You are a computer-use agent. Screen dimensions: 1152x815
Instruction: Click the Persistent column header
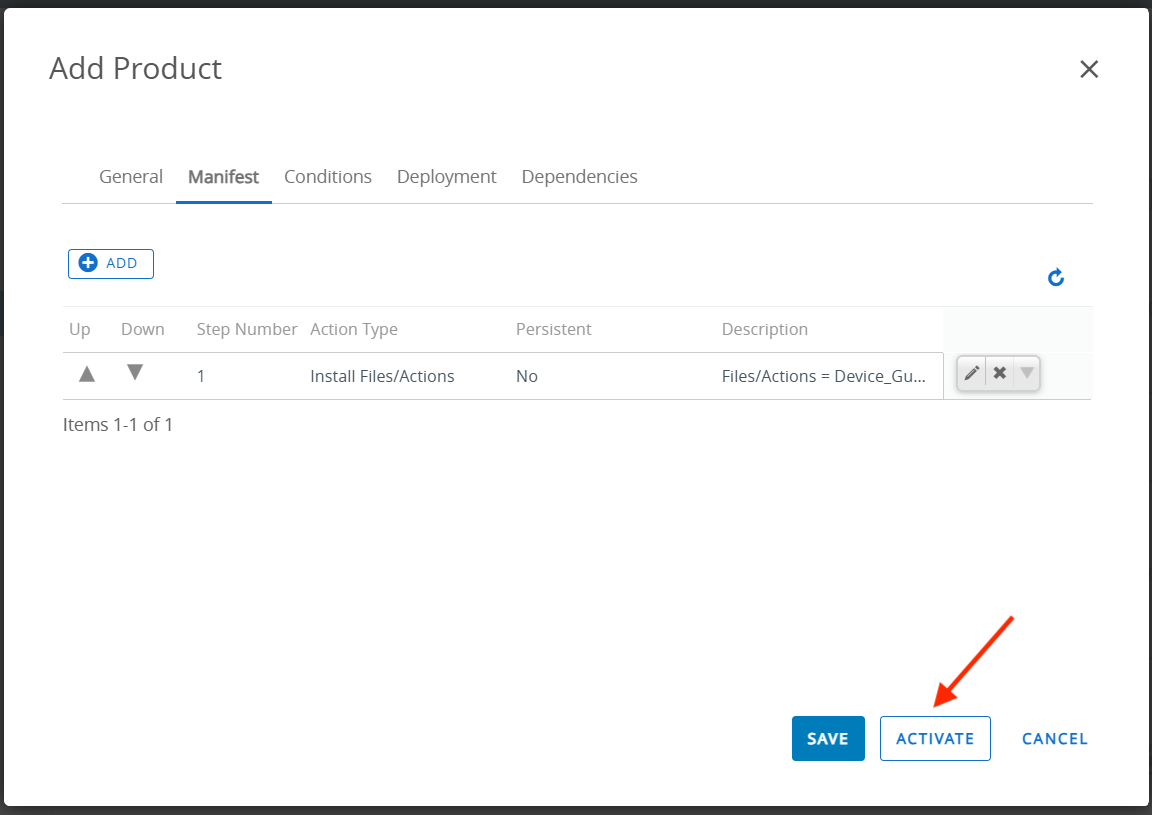pyautogui.click(x=553, y=329)
